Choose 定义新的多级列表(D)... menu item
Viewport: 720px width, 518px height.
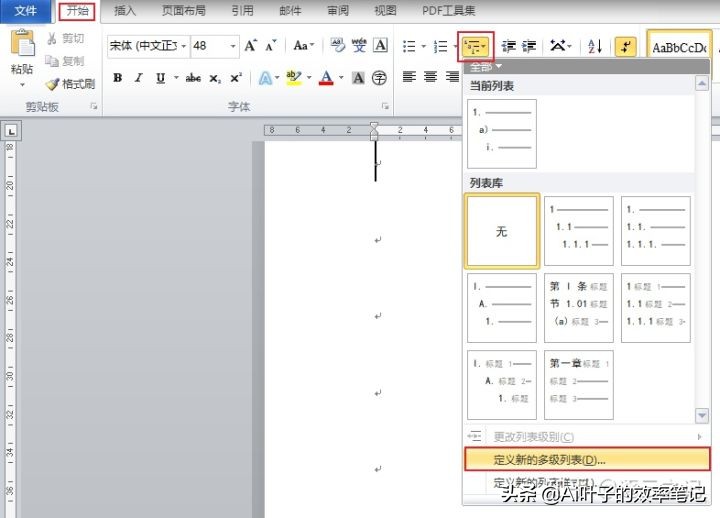(587, 460)
